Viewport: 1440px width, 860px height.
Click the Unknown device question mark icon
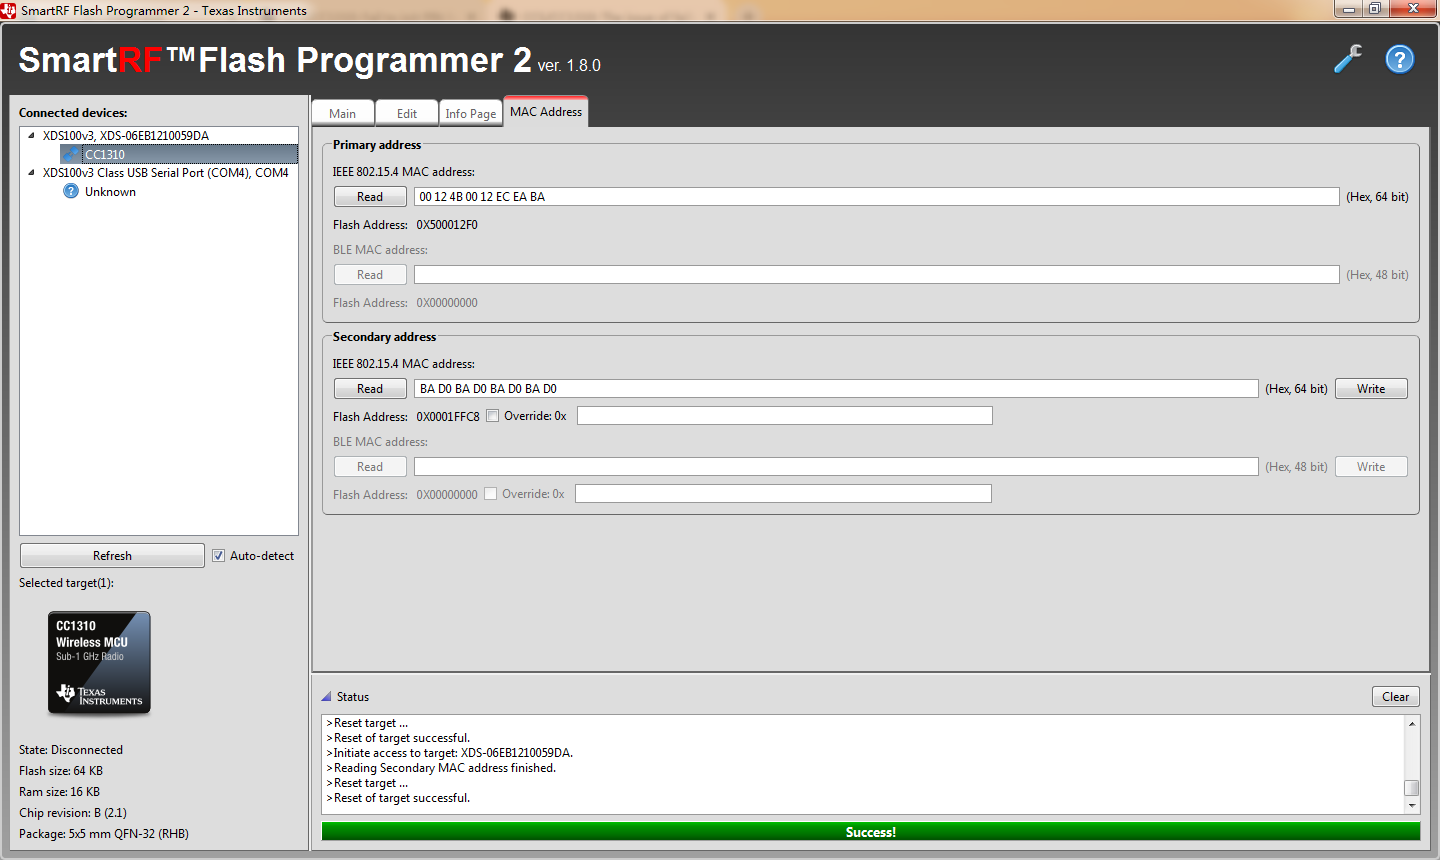(71, 191)
